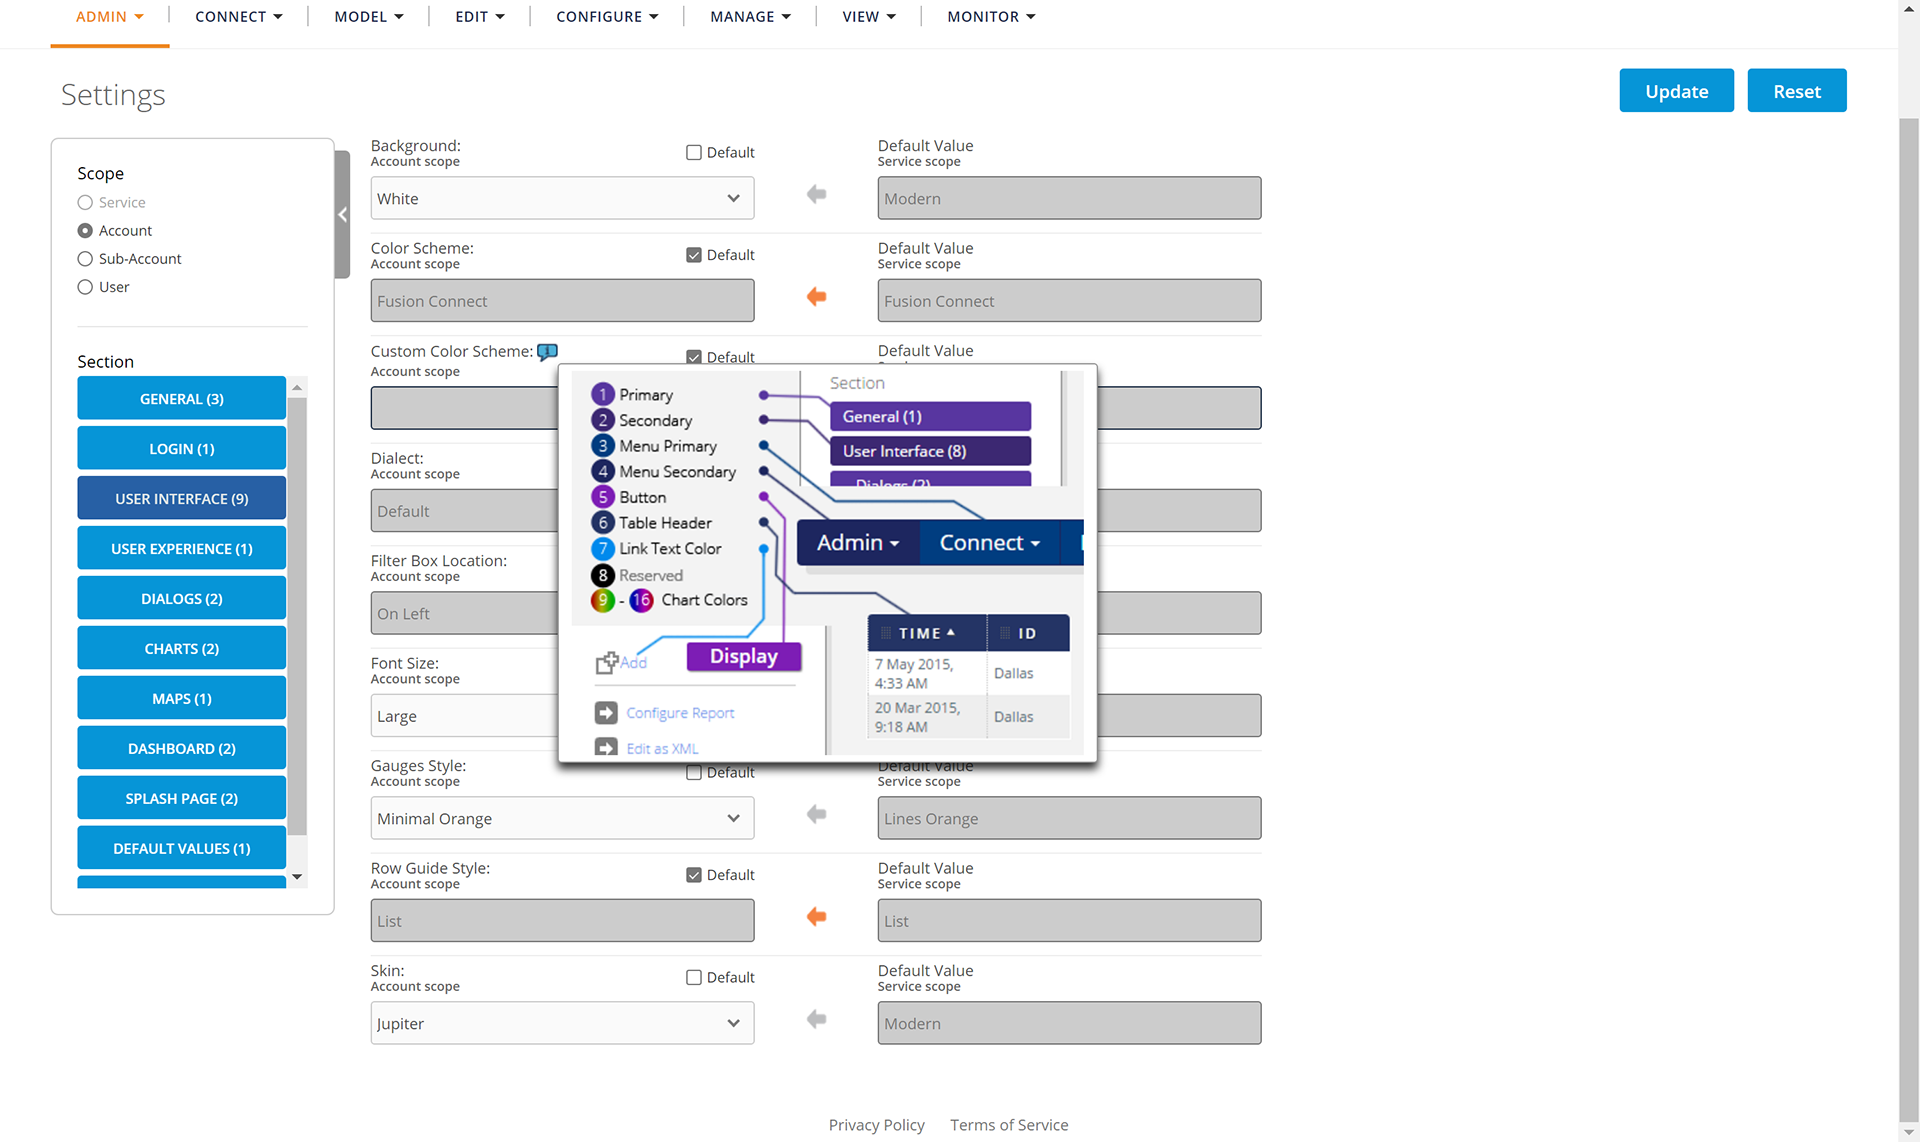Click orange arrow beside Row Guide Style
The width and height of the screenshot is (1920, 1142).
(x=816, y=917)
